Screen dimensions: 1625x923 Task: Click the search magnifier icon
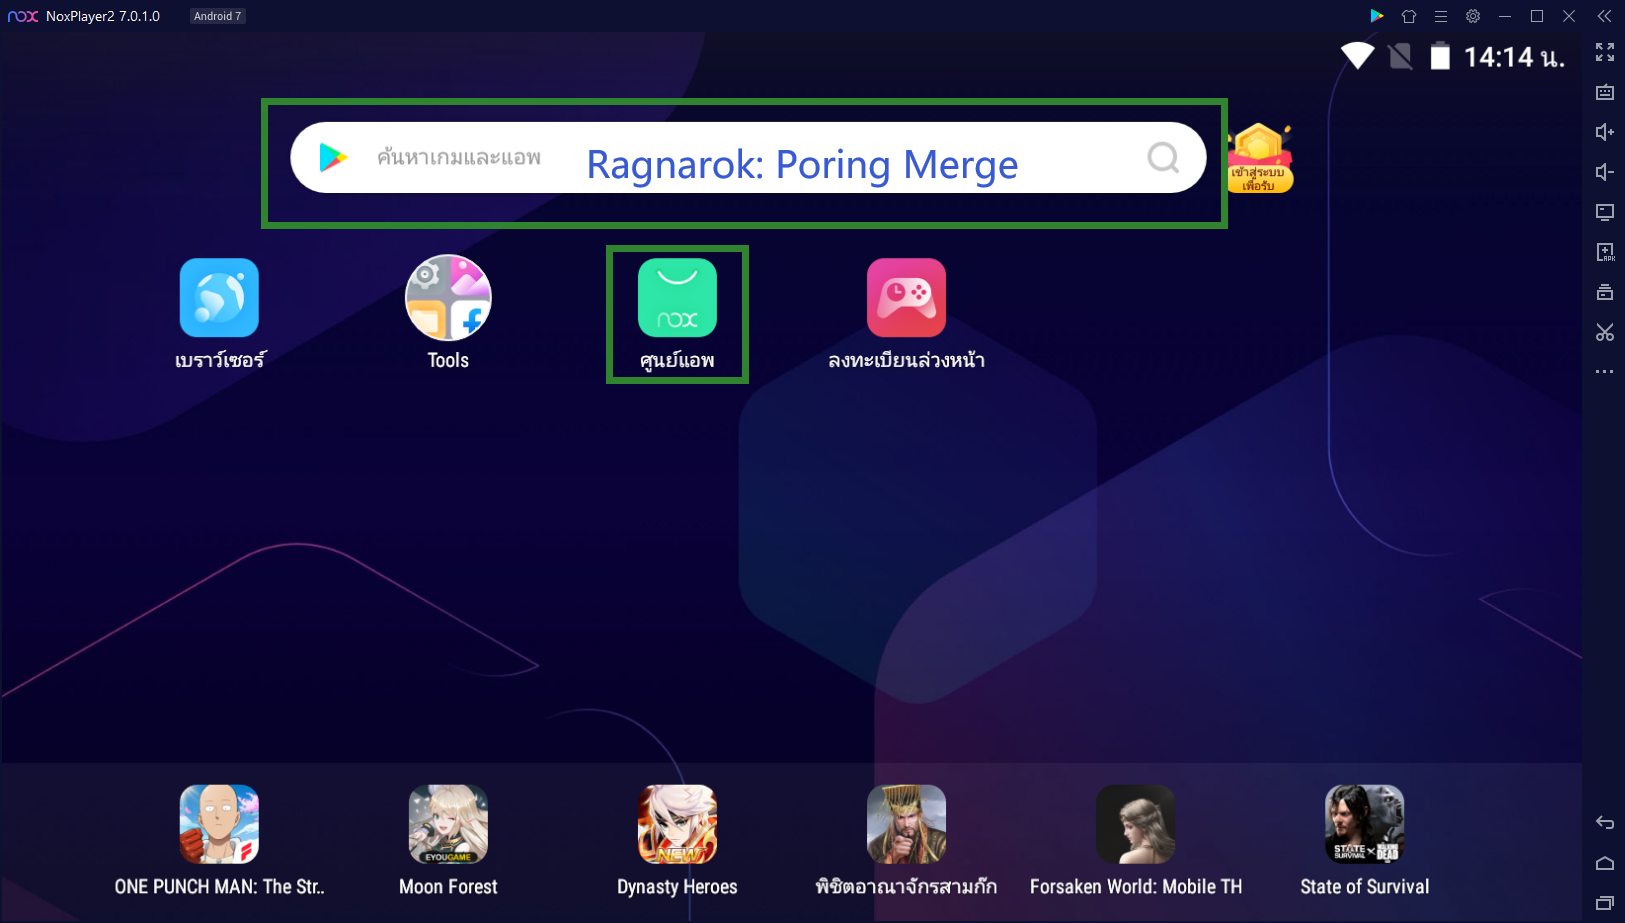pos(1163,158)
